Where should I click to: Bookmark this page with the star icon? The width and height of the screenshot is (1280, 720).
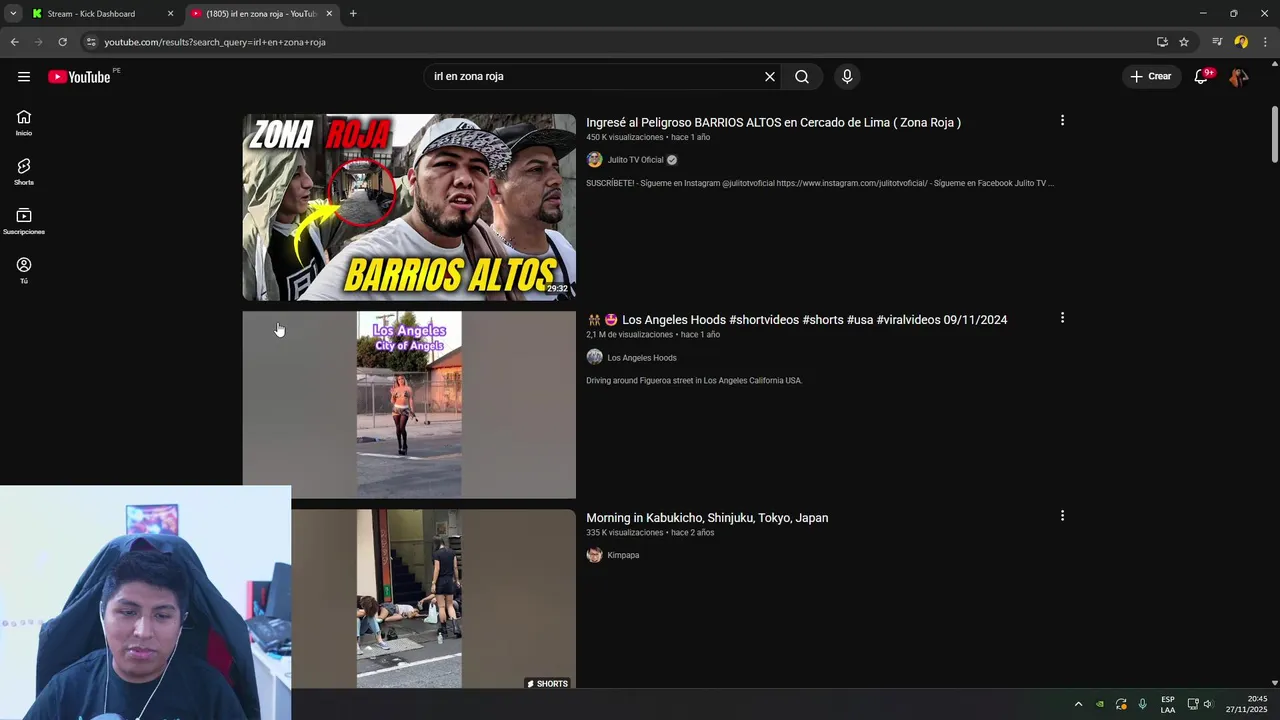point(1184,42)
